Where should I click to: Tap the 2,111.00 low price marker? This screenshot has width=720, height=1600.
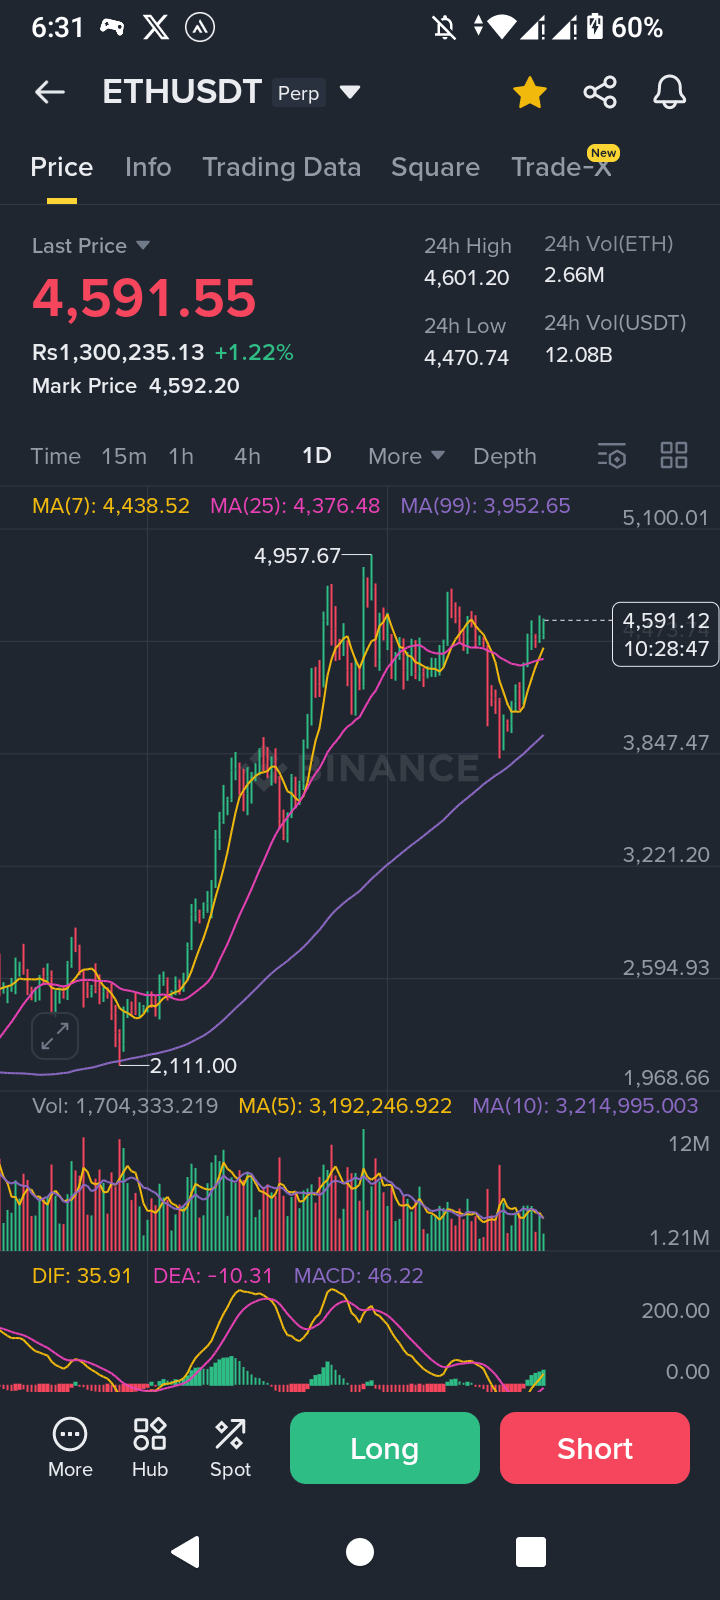pyautogui.click(x=193, y=1066)
